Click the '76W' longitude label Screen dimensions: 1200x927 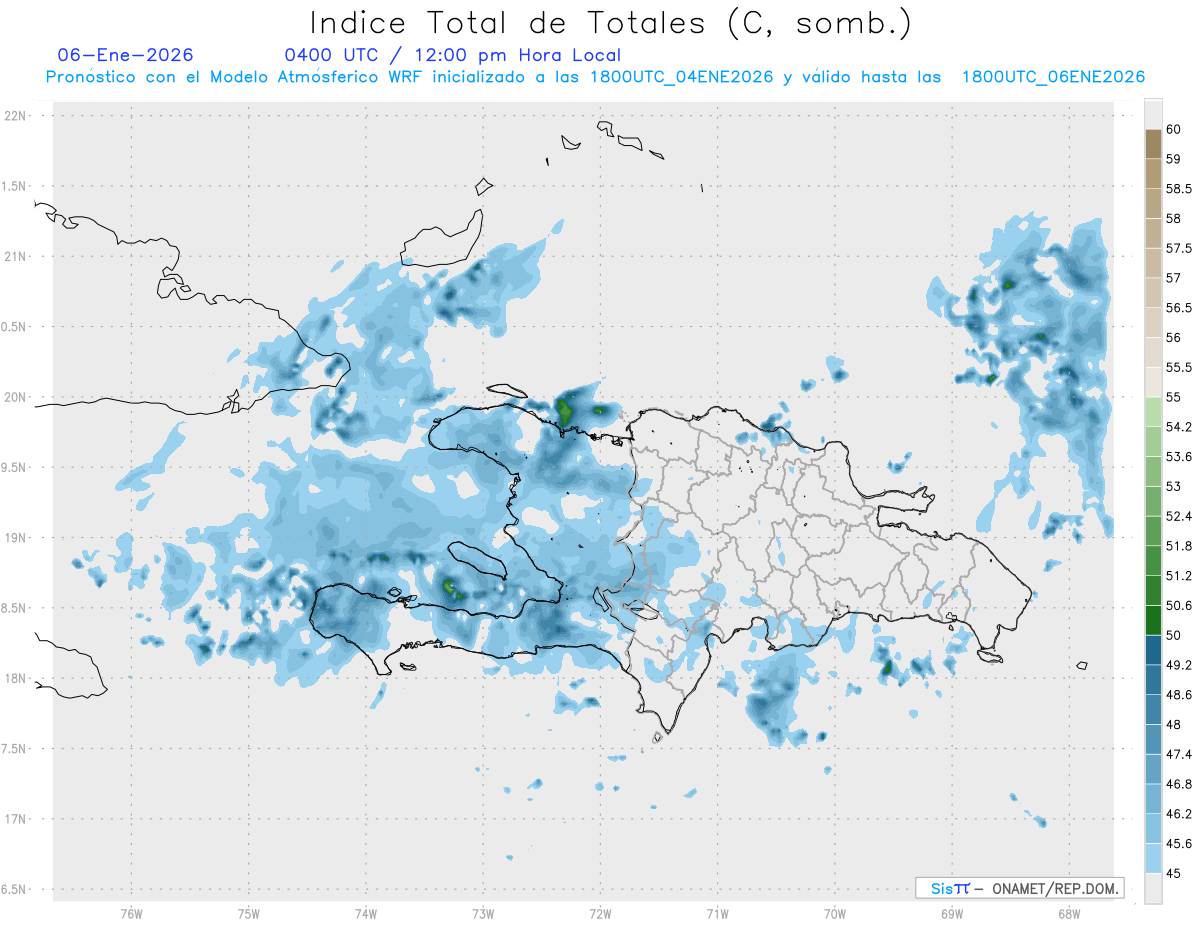pos(131,914)
